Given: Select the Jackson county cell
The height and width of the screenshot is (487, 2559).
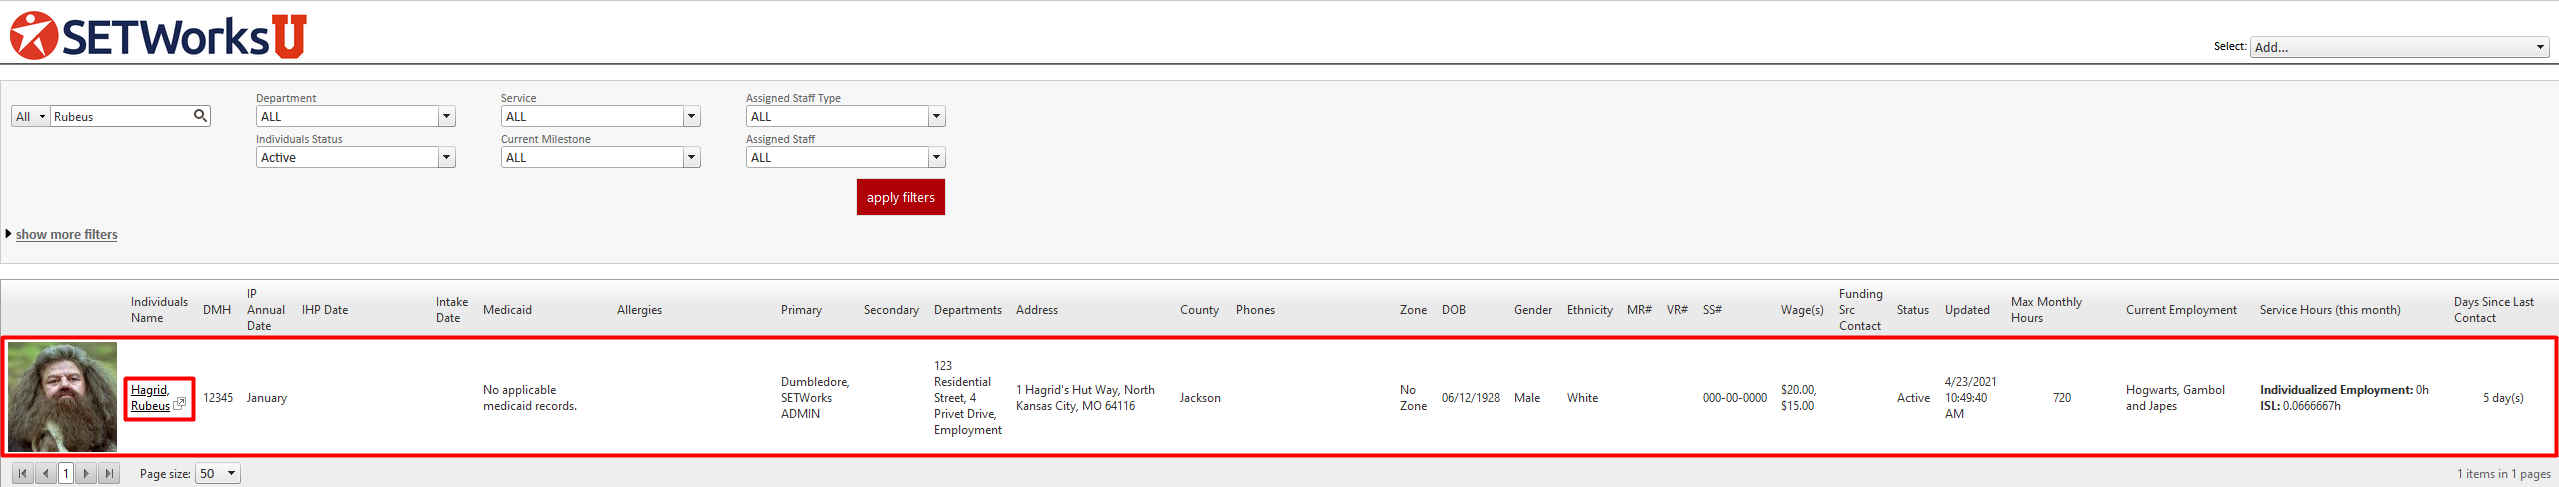Looking at the screenshot, I should coord(1200,398).
